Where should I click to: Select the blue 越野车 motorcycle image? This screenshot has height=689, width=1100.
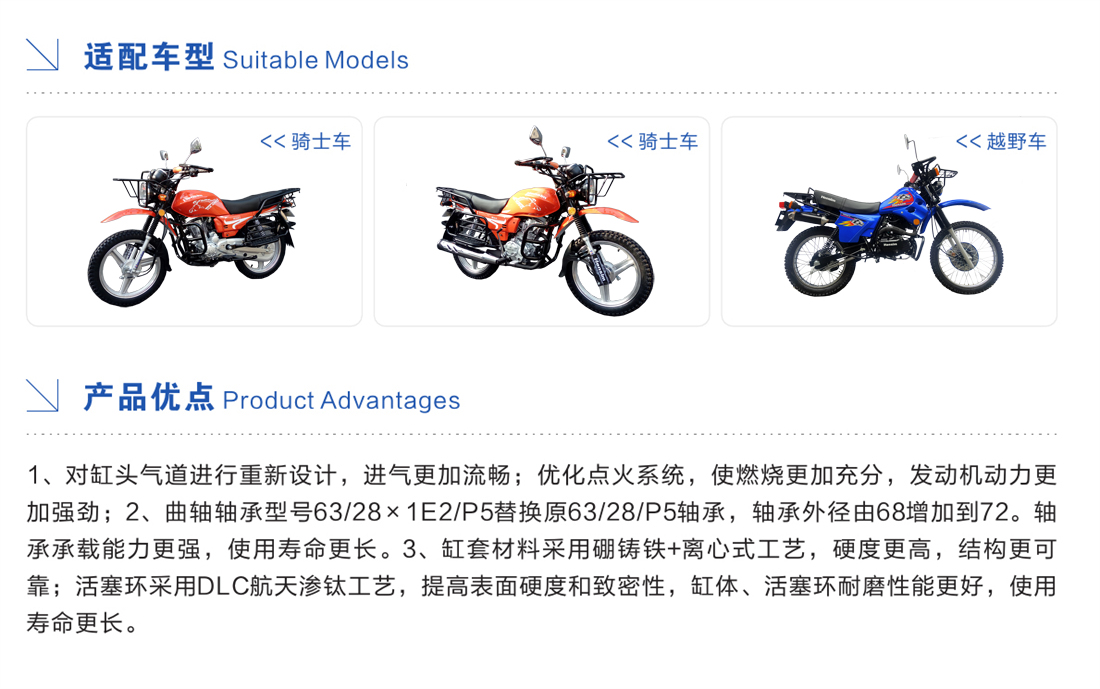click(890, 216)
